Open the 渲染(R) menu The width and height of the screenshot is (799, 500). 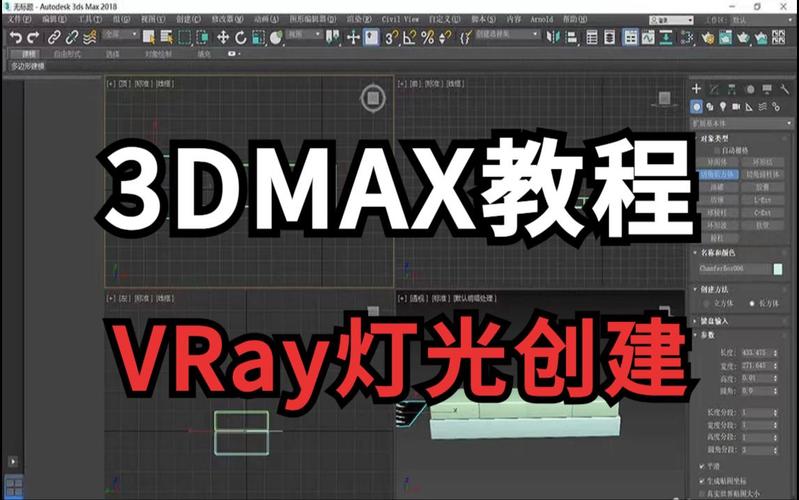pos(359,19)
